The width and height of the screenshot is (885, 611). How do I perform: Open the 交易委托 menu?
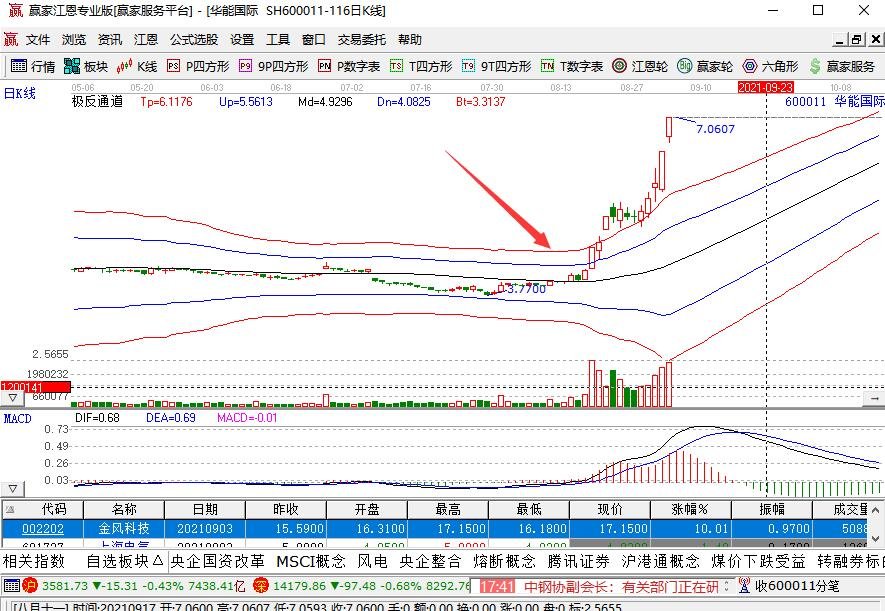(x=362, y=39)
